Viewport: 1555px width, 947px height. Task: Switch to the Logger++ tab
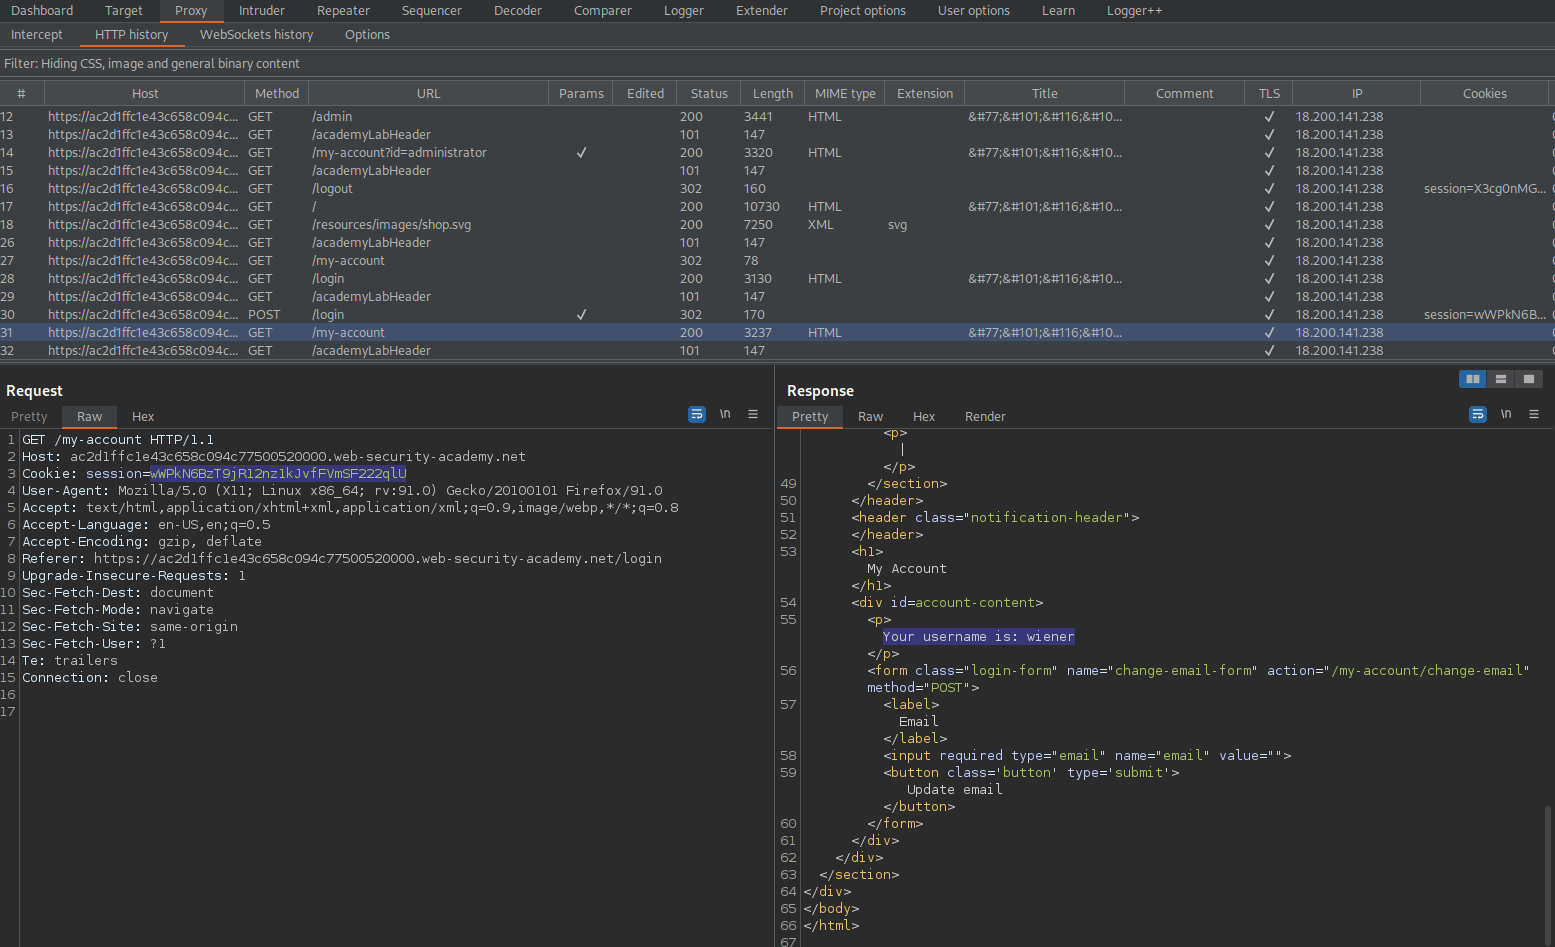tap(1135, 11)
